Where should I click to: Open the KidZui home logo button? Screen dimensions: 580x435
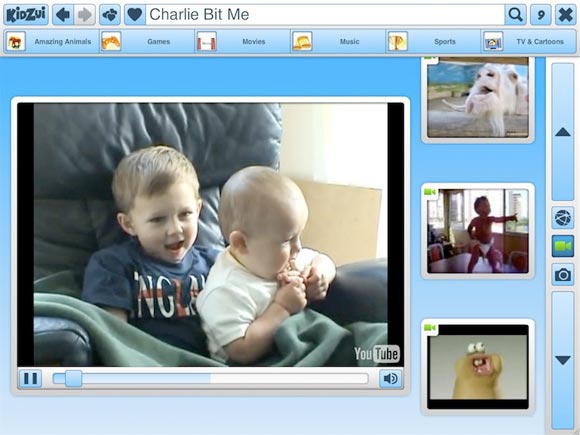pyautogui.click(x=26, y=15)
